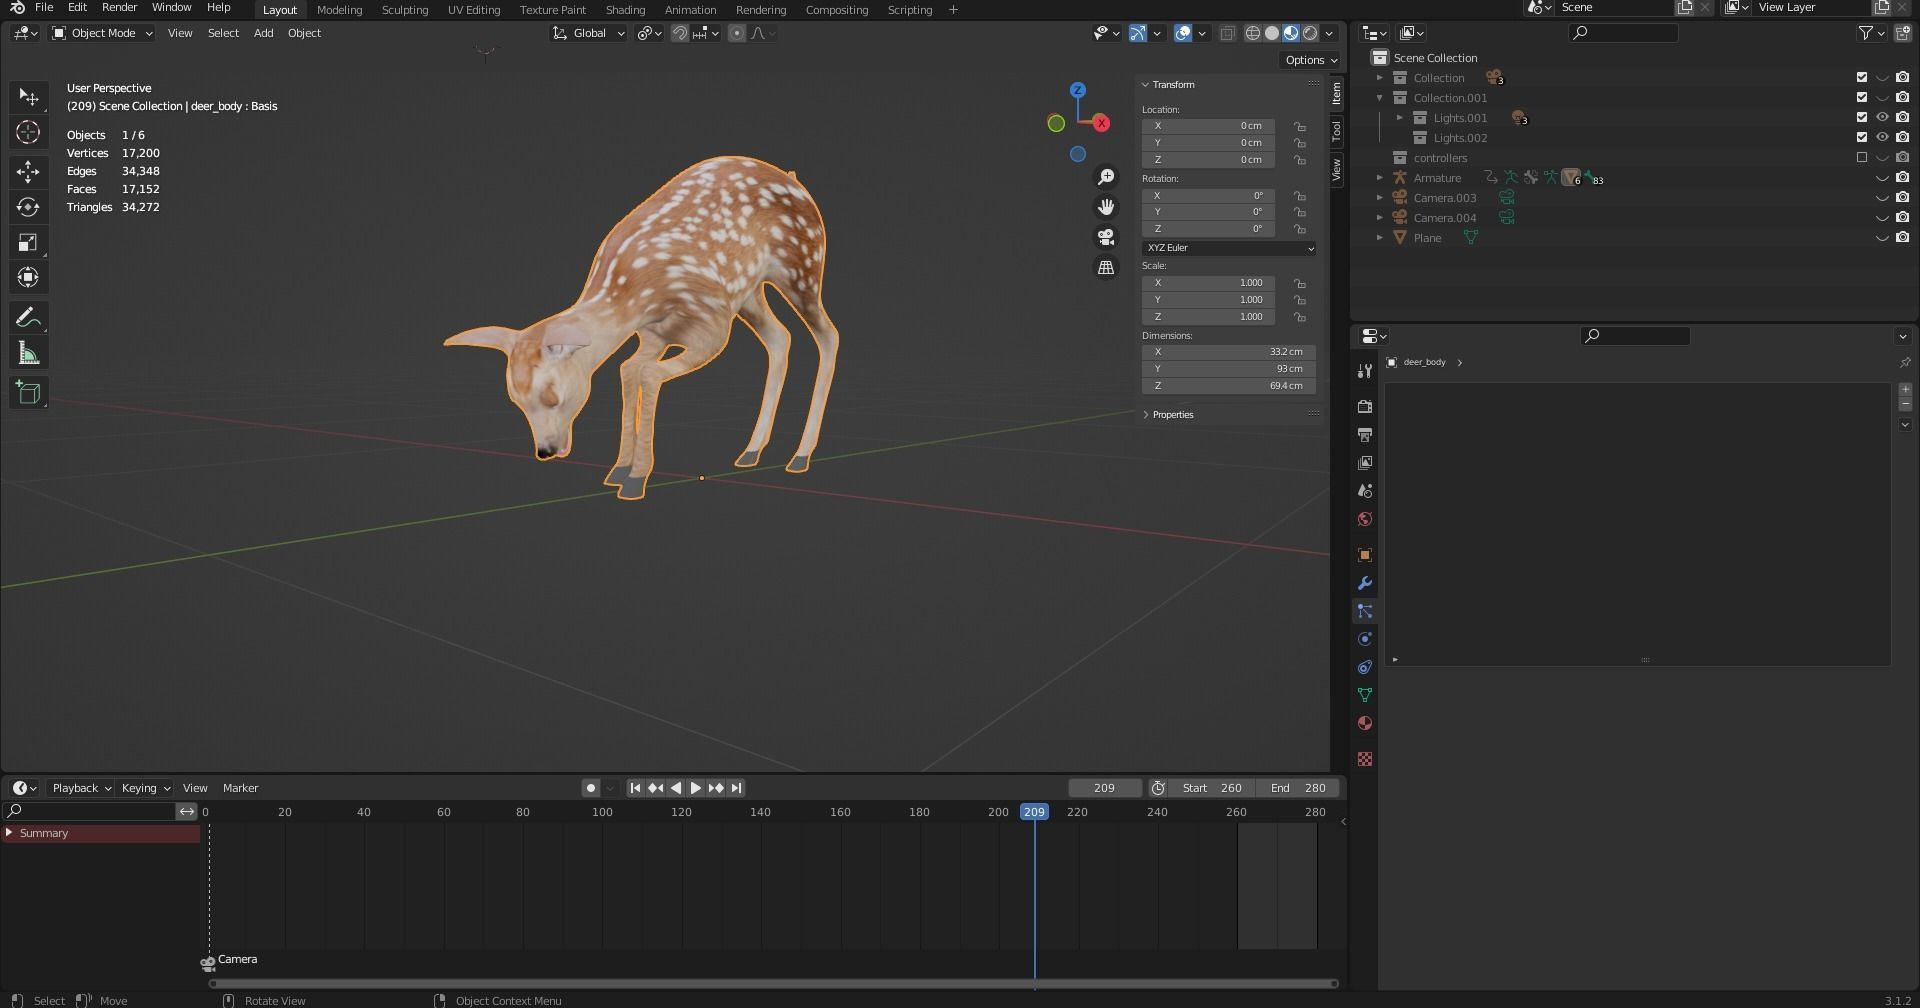Click the viewport zoom magnifier icon
This screenshot has width=1920, height=1008.
1106,177
